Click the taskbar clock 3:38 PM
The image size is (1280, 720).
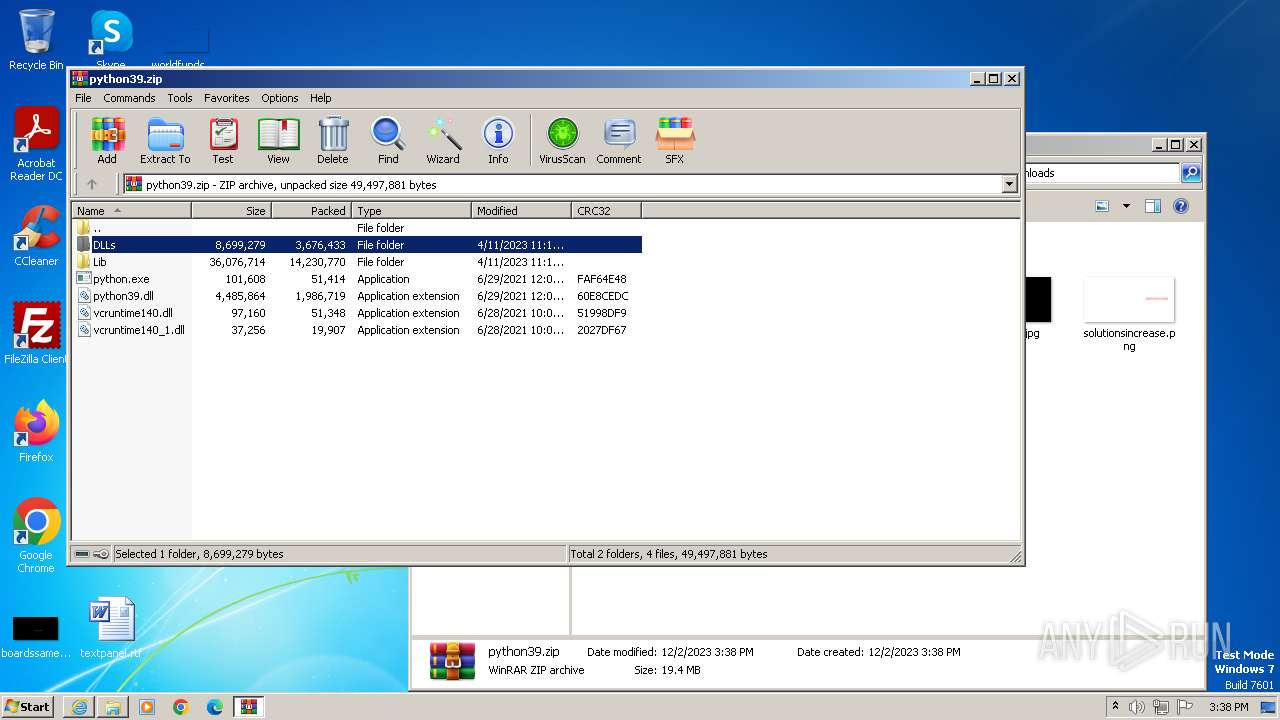click(x=1228, y=707)
